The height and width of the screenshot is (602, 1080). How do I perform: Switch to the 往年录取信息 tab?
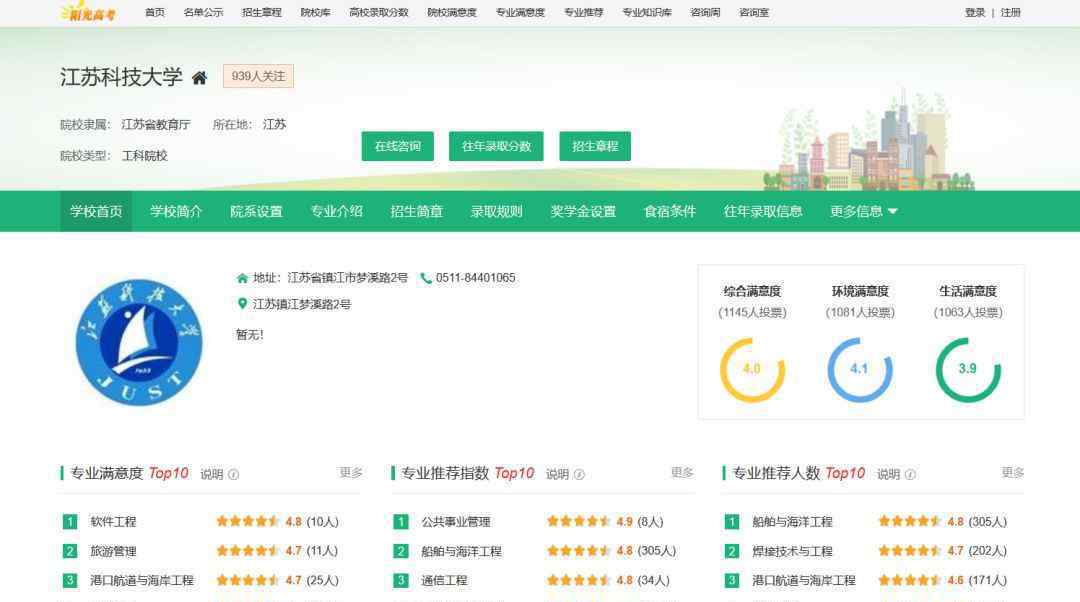tap(762, 211)
